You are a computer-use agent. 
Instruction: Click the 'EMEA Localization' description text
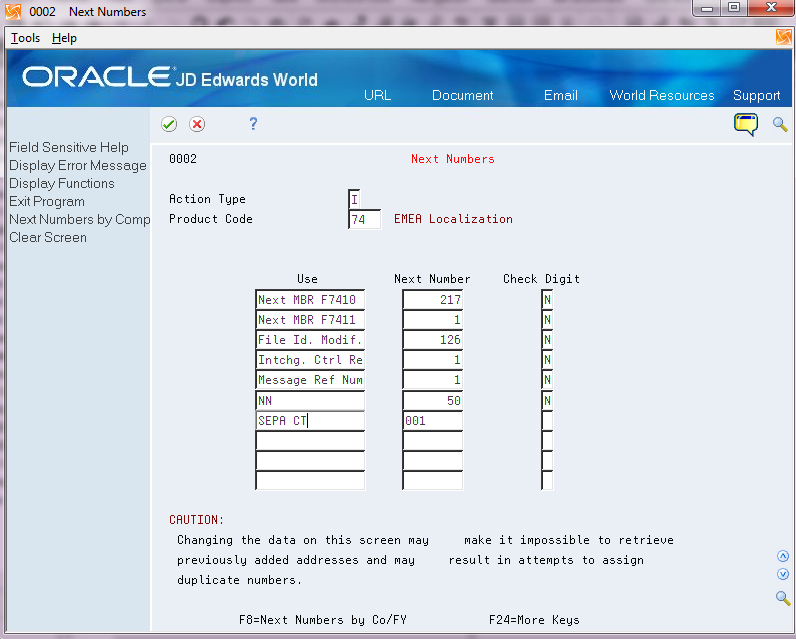point(453,219)
